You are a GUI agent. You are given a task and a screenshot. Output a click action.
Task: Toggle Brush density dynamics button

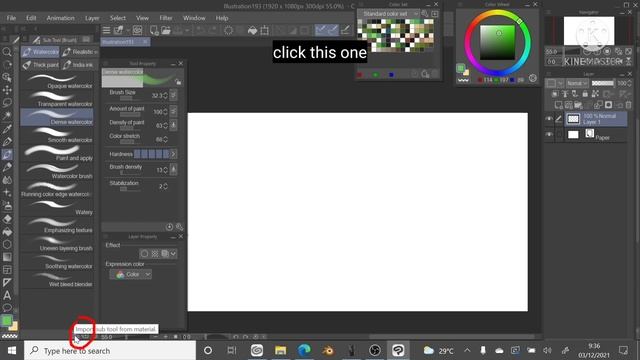point(173,169)
